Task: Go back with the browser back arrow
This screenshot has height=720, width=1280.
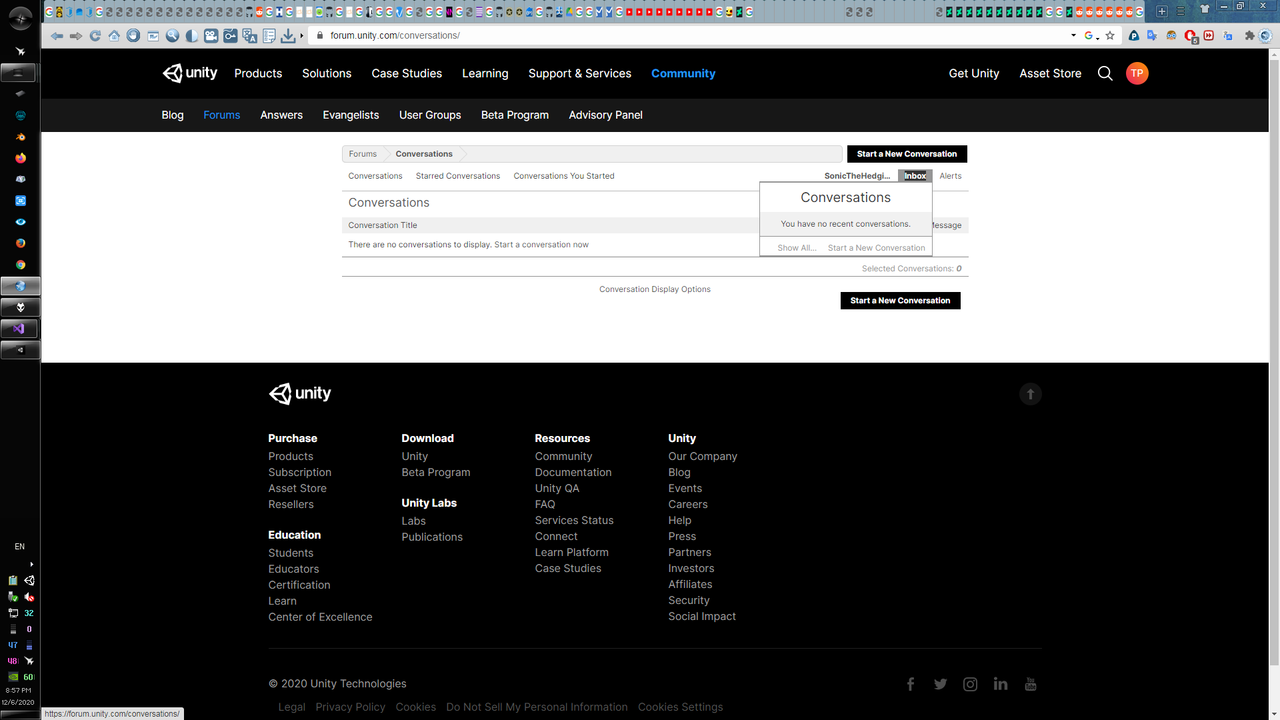Action: (57, 35)
